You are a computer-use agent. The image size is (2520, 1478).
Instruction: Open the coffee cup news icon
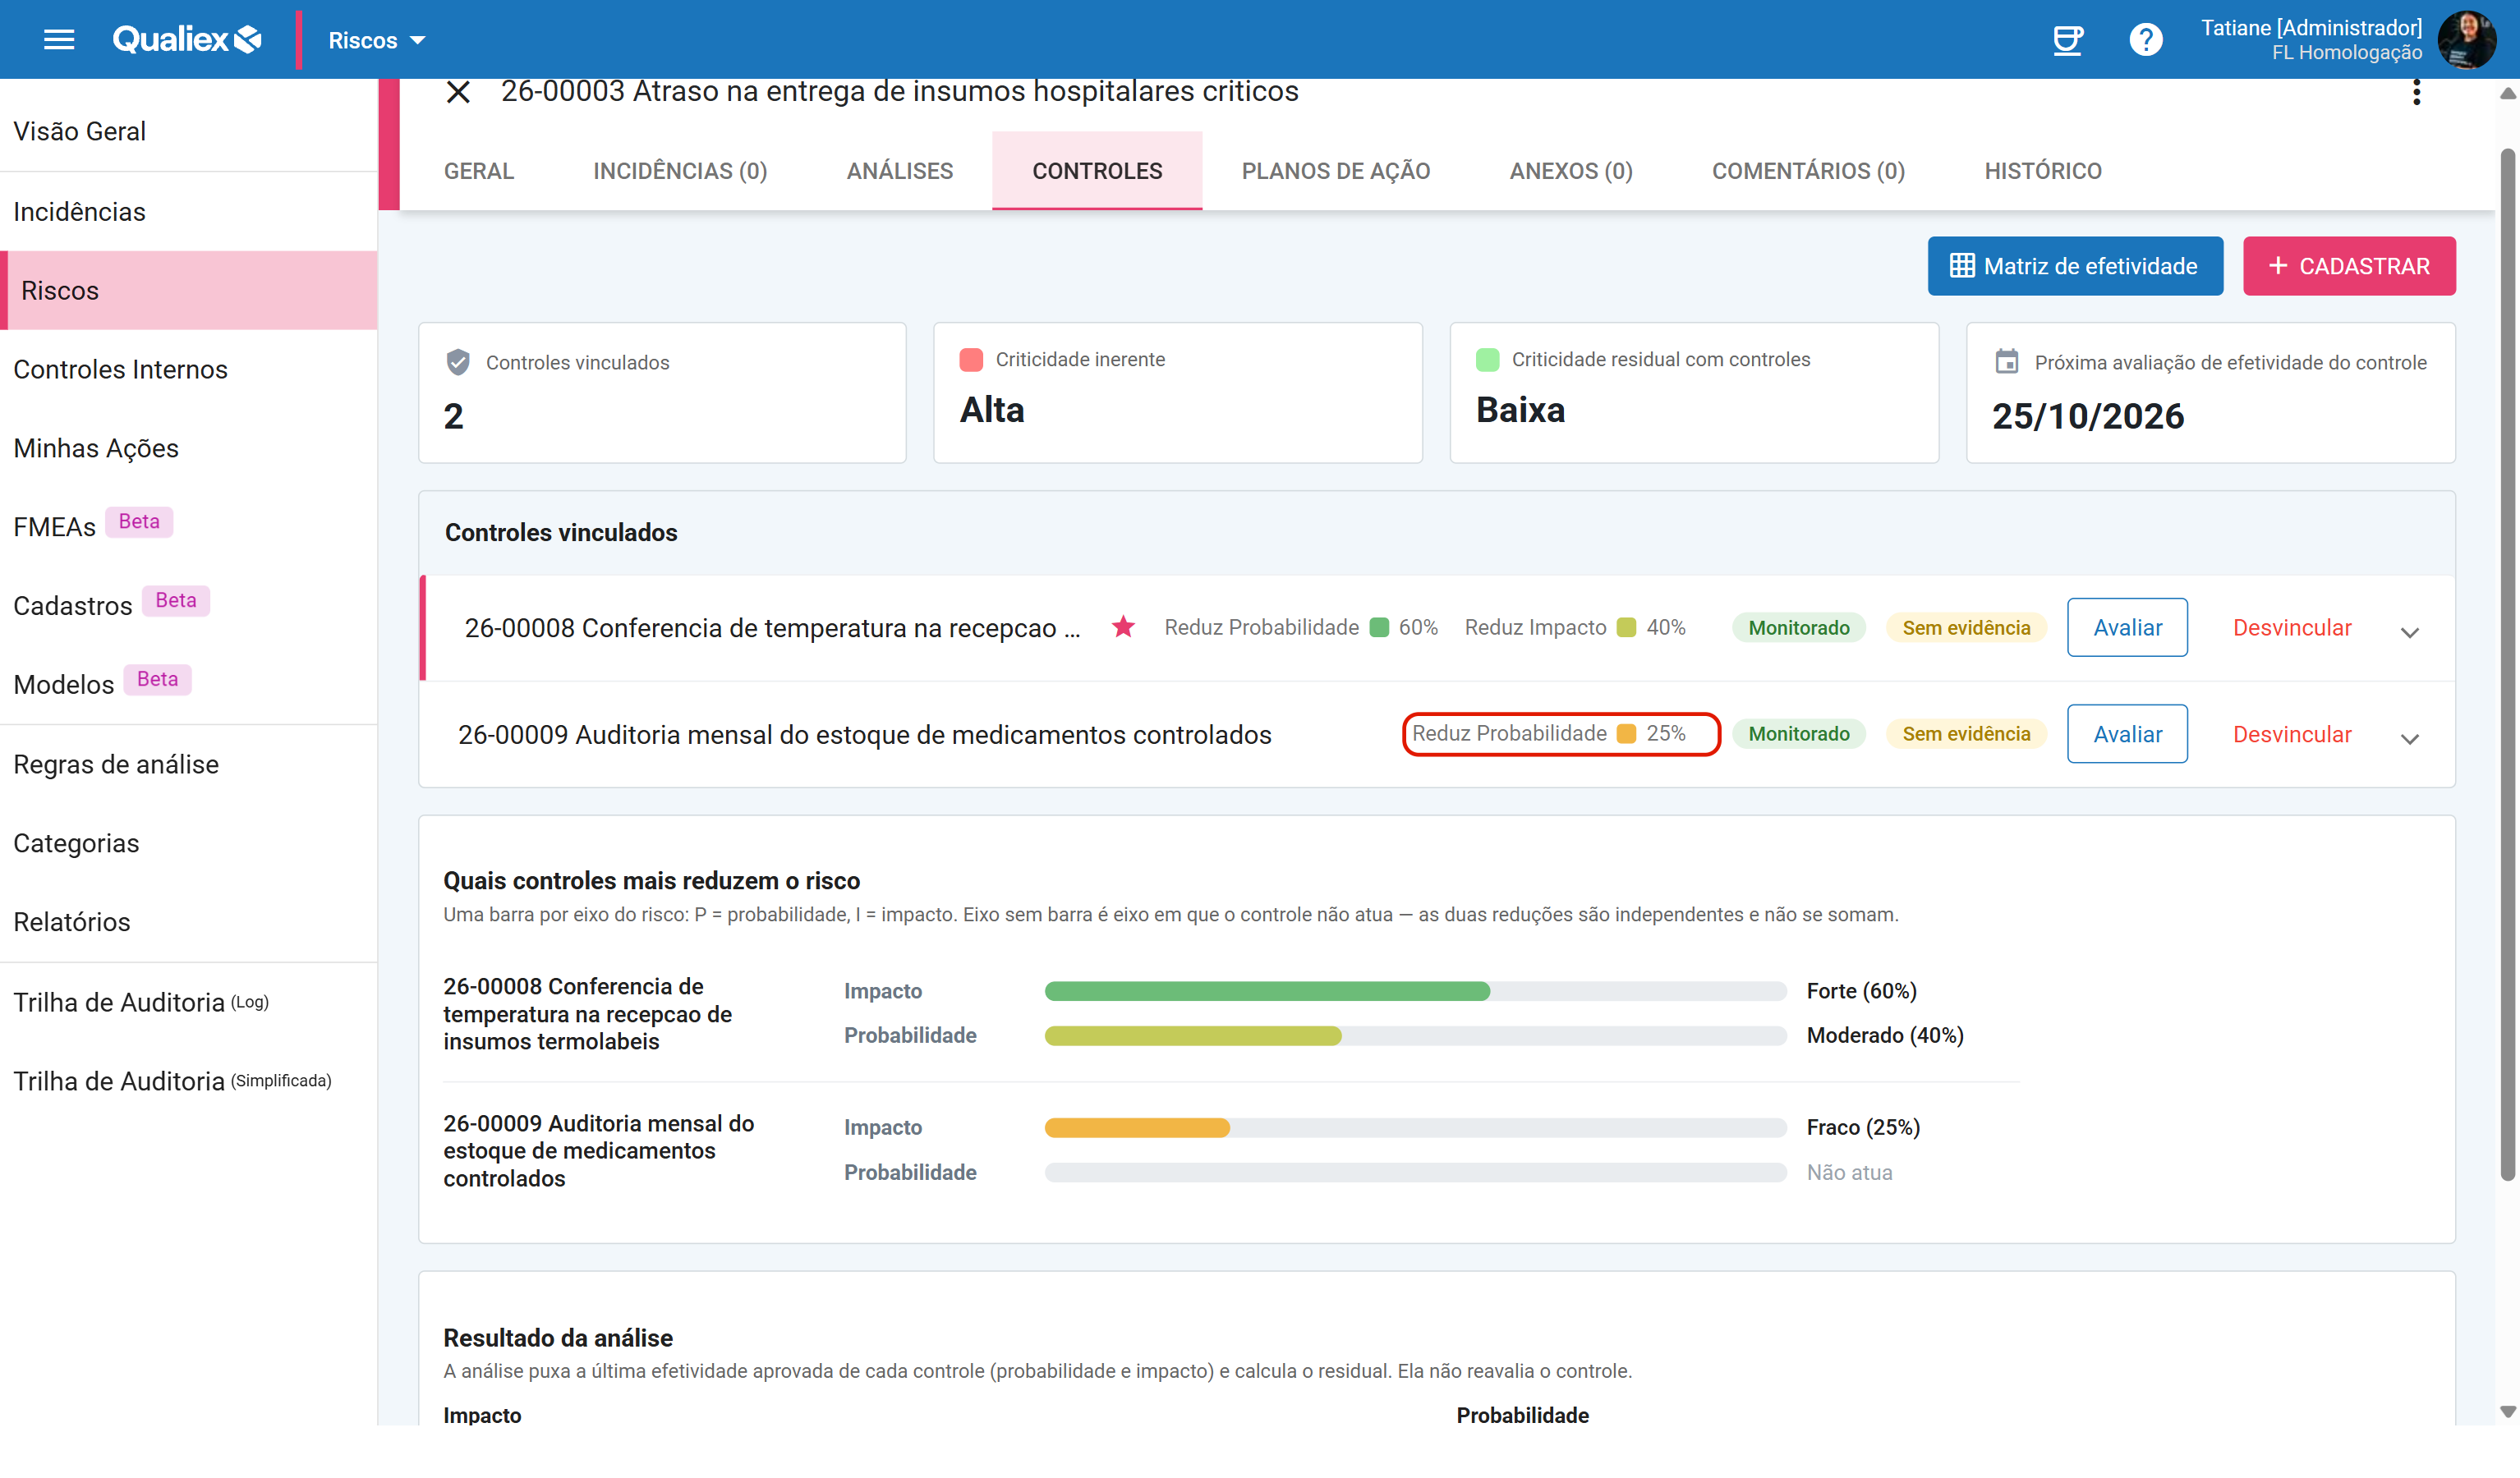tap(2067, 40)
